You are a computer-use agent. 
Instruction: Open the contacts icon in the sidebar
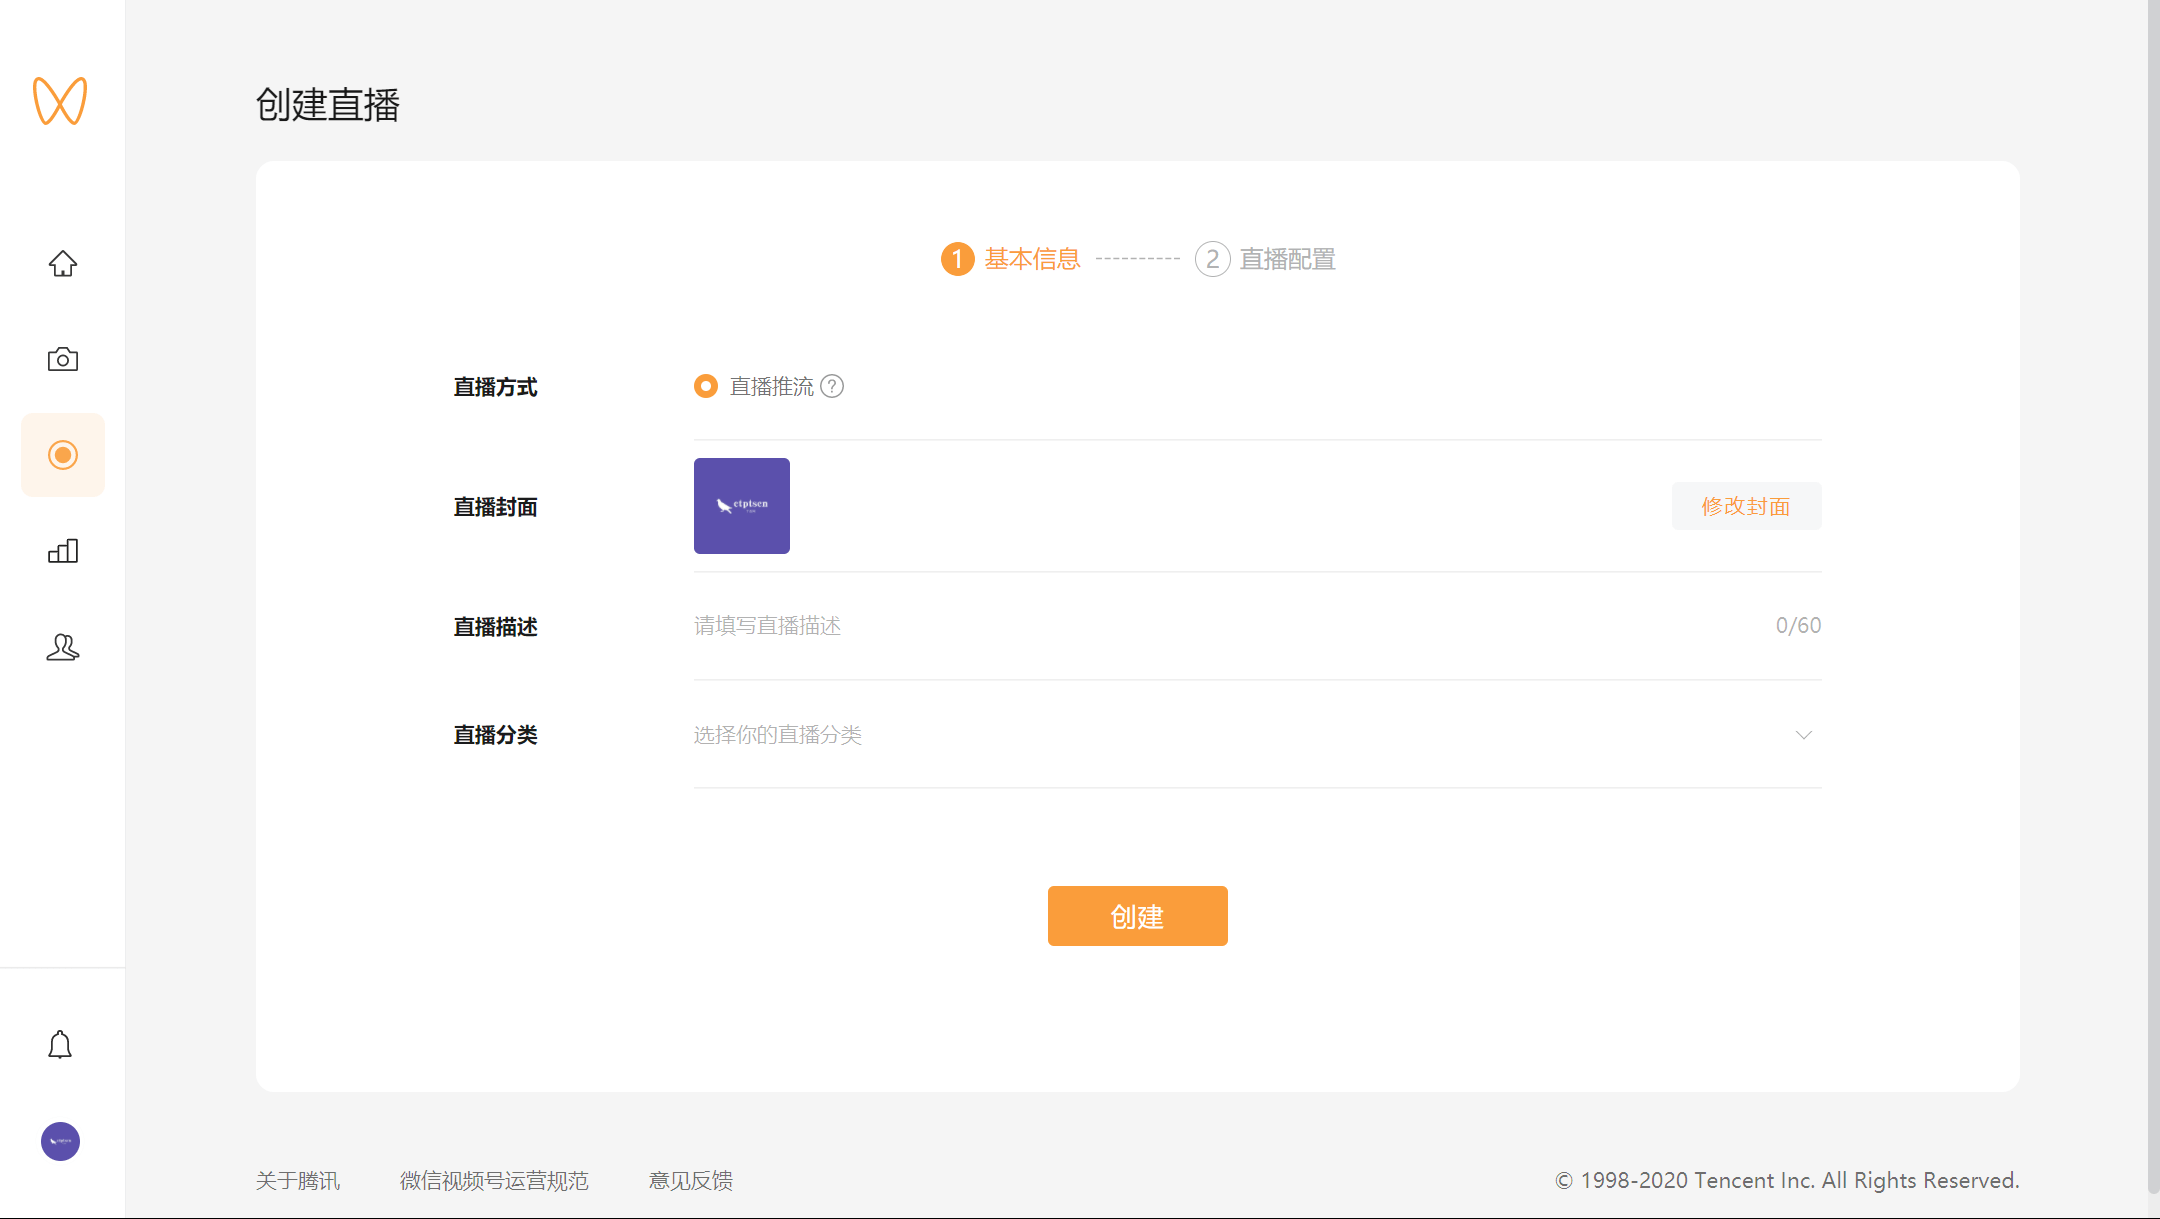62,647
